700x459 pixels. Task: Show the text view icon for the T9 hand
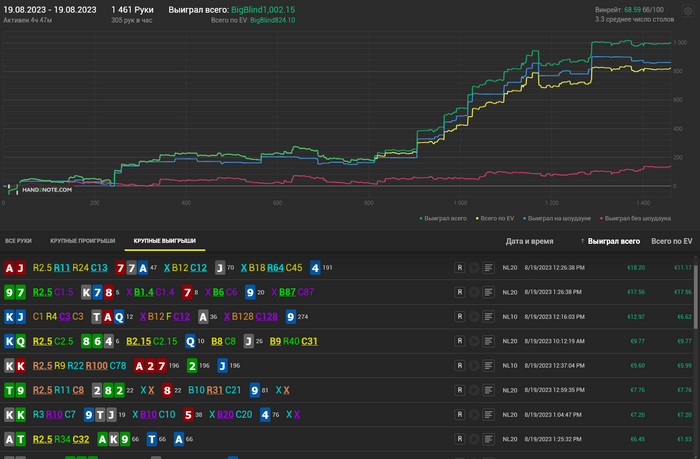tap(488, 390)
